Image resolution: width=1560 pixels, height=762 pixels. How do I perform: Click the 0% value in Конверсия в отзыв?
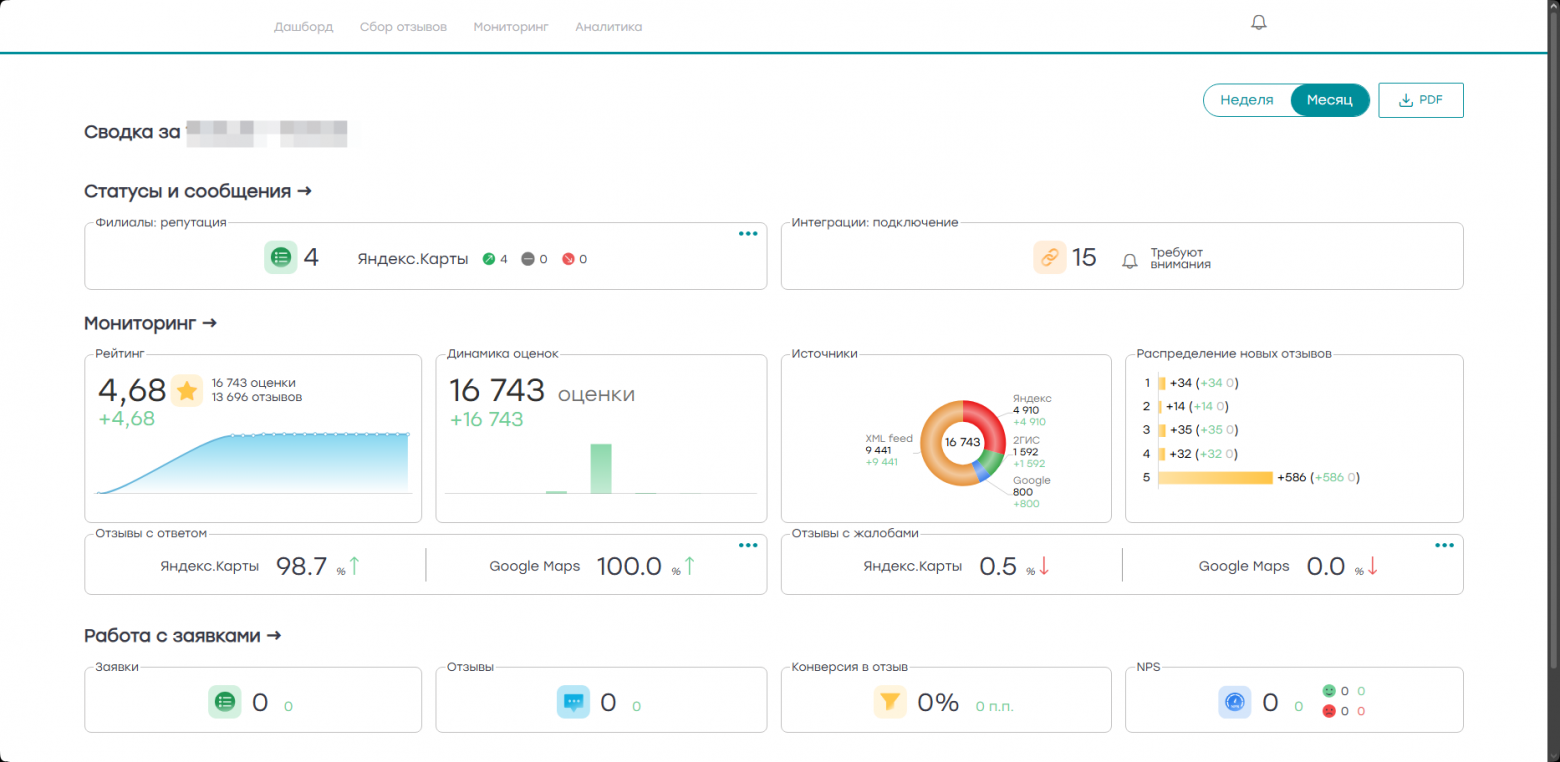point(938,703)
